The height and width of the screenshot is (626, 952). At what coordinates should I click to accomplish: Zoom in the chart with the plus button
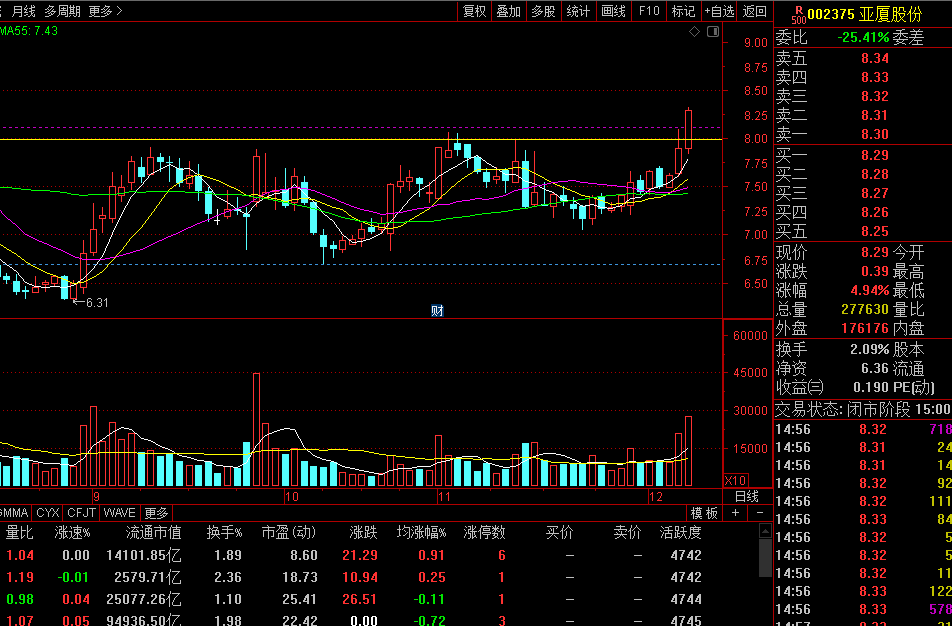[735, 513]
